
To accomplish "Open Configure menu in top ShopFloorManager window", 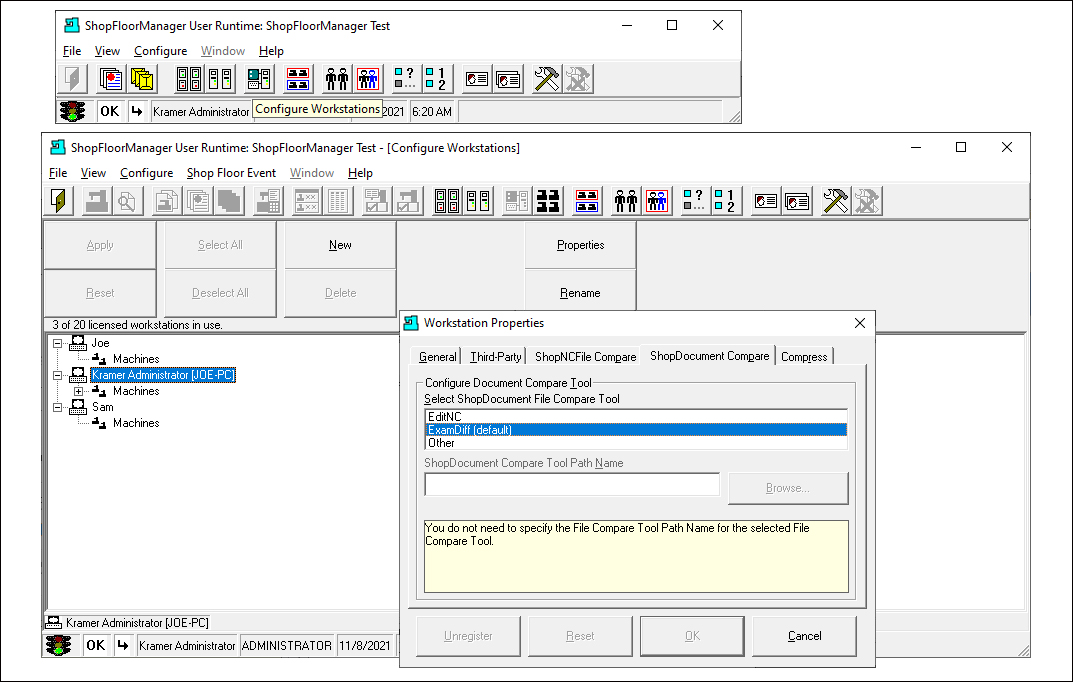I will point(160,51).
